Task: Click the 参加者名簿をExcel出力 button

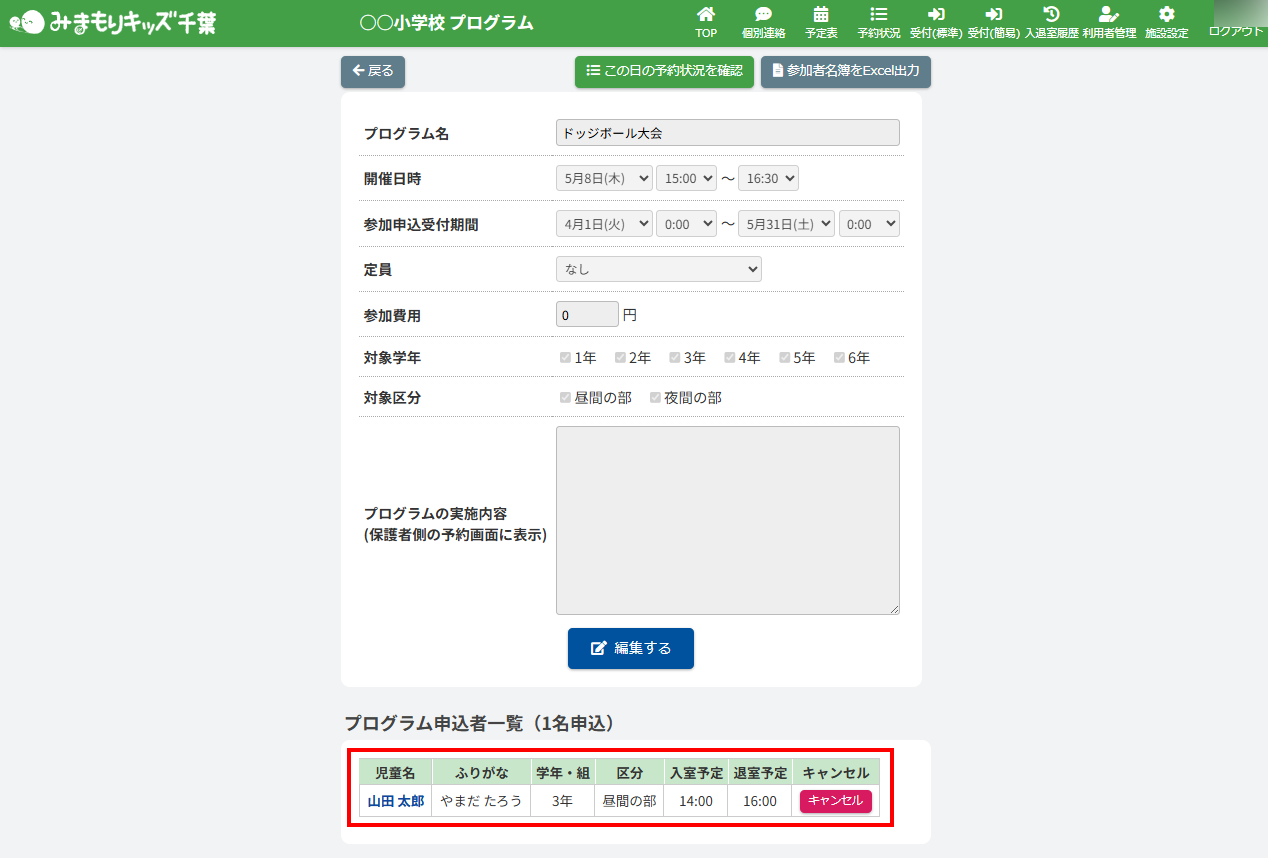Action: 845,72
